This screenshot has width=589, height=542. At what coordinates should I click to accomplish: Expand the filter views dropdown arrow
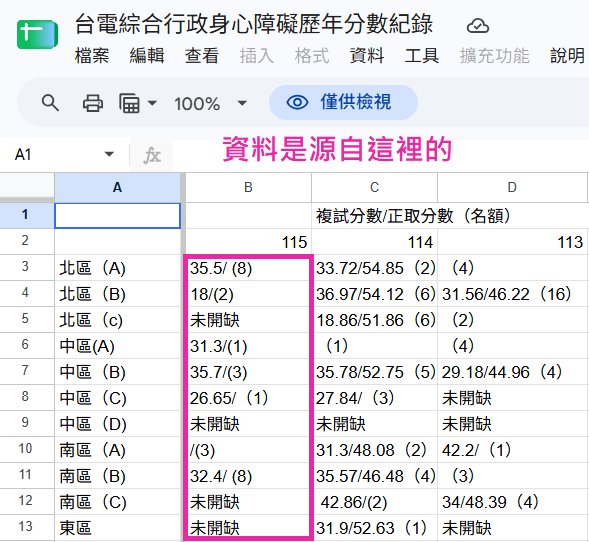(x=152, y=103)
